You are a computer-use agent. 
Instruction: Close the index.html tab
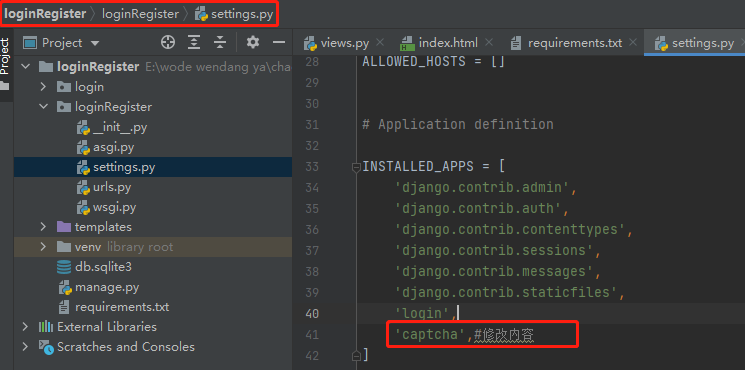[490, 43]
